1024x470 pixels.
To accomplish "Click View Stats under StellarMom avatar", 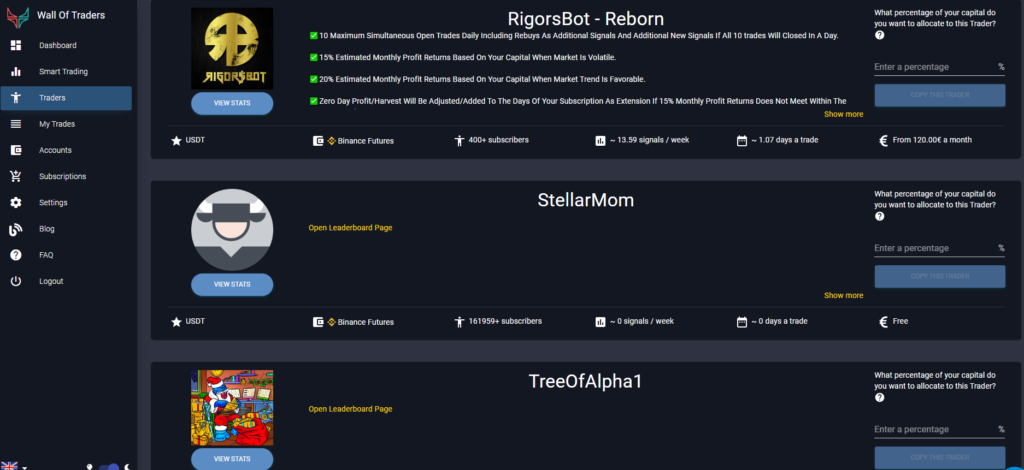I will (232, 284).
